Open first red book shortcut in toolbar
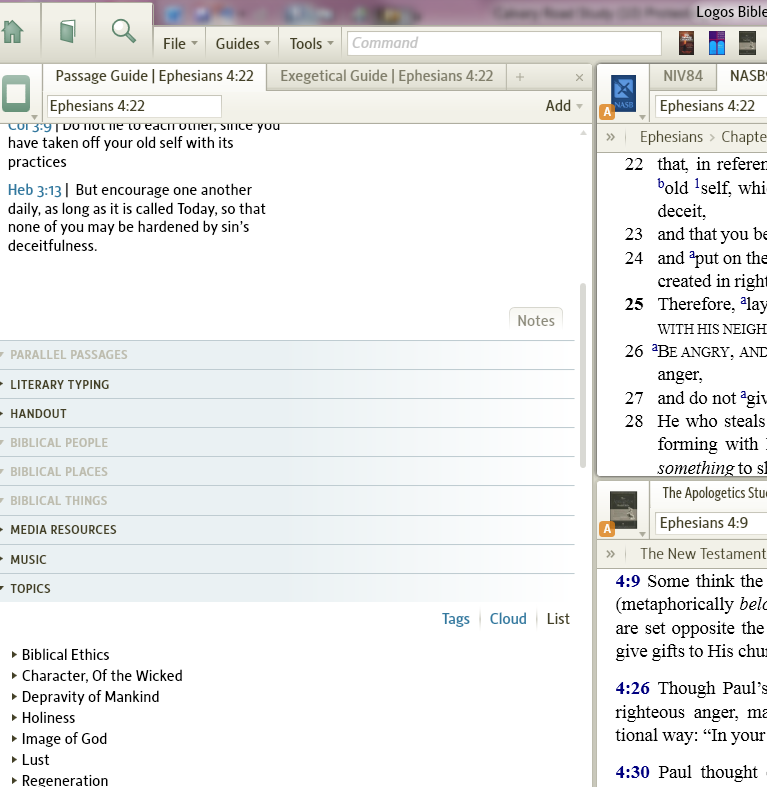Viewport: 767px width, 787px height. pyautogui.click(x=686, y=43)
